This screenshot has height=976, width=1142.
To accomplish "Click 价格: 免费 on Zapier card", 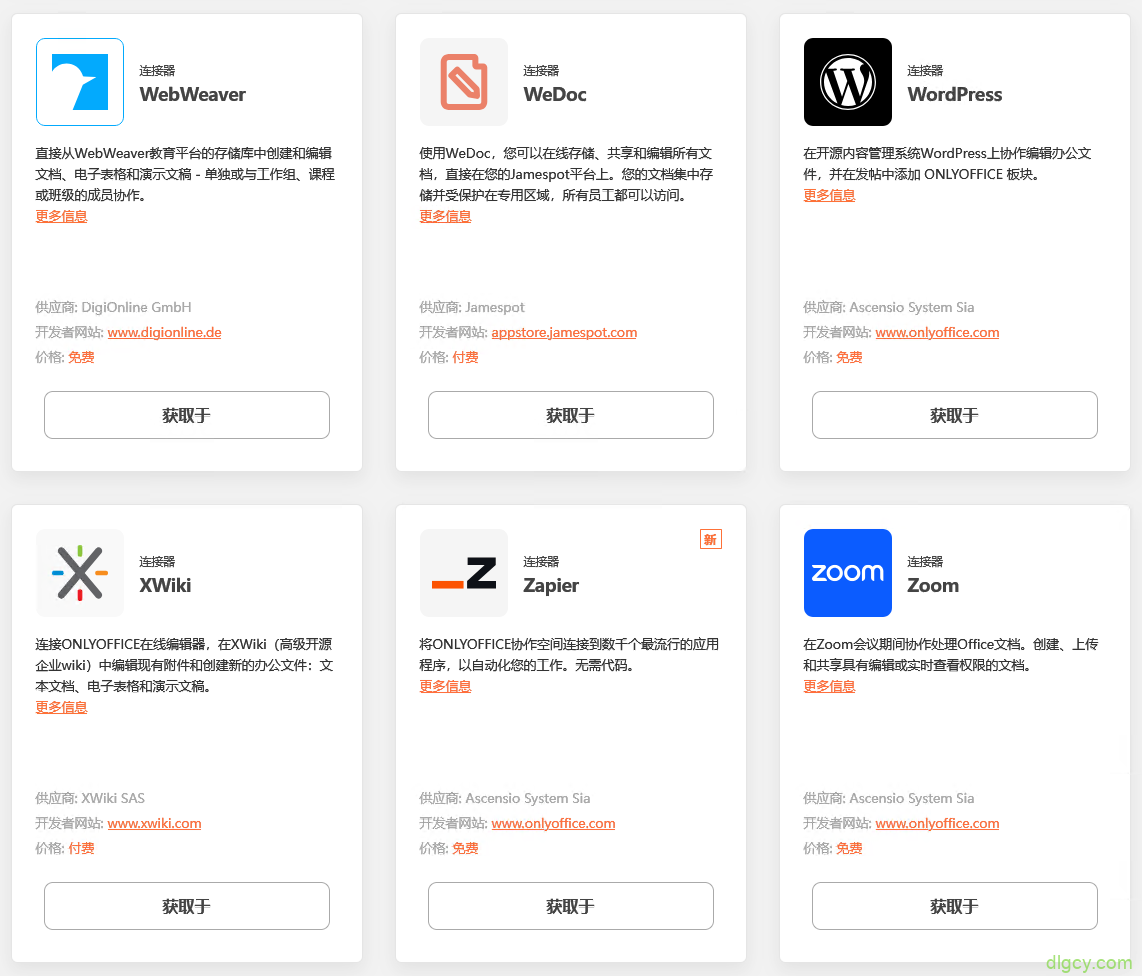I will point(449,848).
